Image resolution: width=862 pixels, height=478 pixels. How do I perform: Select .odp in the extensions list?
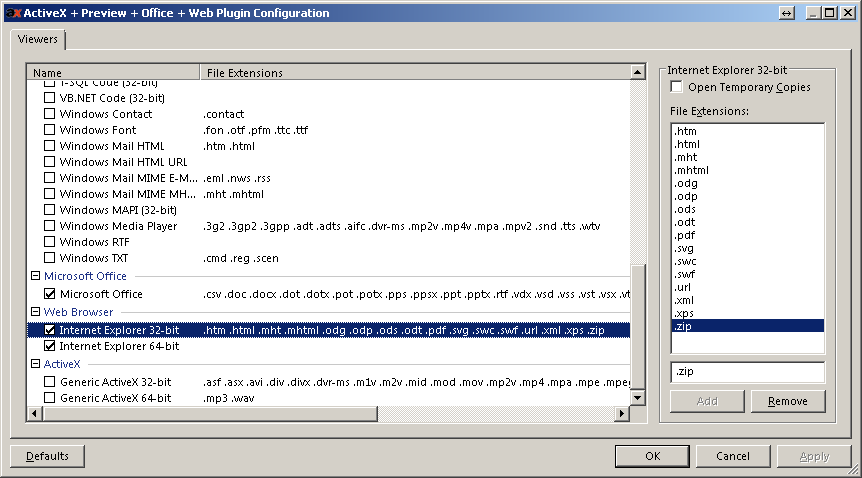(x=748, y=196)
